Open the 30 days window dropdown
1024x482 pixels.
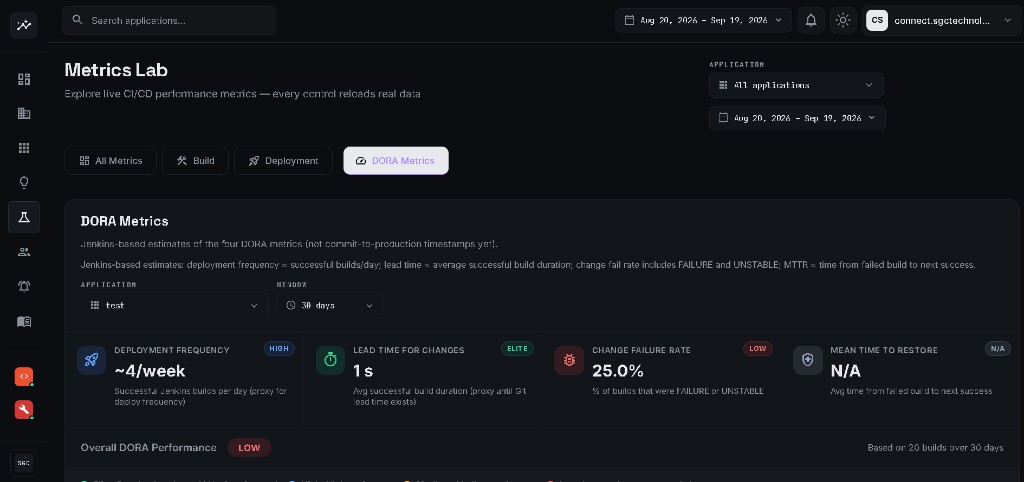(330, 305)
